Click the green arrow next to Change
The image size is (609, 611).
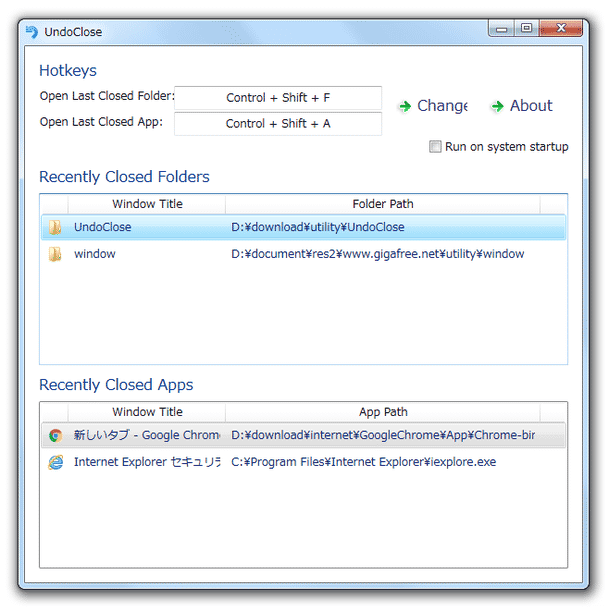(x=405, y=106)
